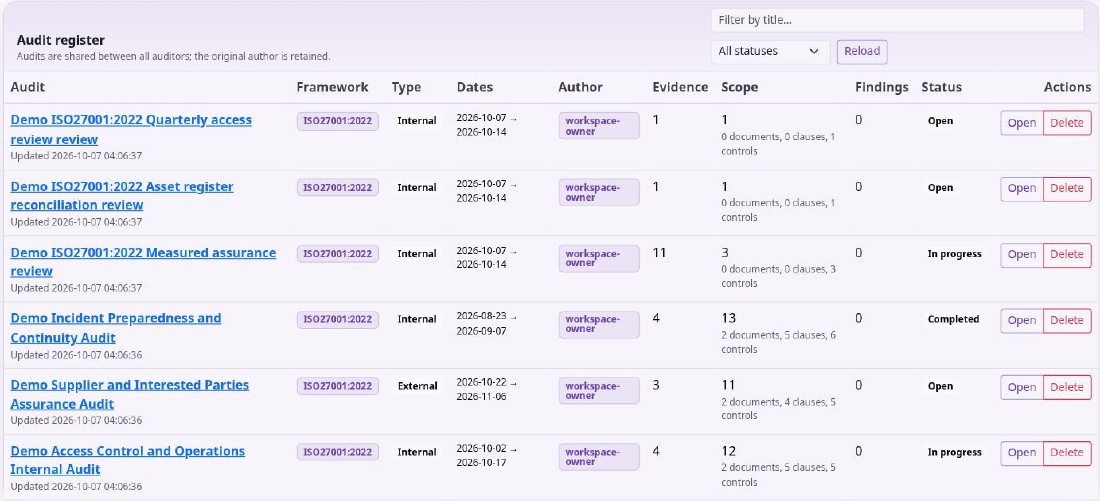This screenshot has width=1100, height=501.
Task: Click Open status of Supplier Assurance audit
Action: tap(941, 386)
